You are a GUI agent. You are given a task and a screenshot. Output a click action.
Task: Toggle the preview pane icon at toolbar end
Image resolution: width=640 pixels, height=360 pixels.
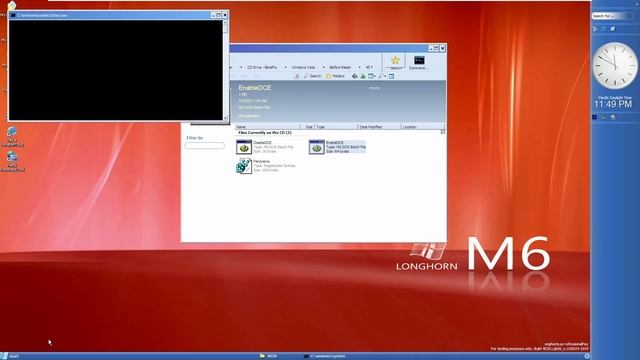point(391,76)
